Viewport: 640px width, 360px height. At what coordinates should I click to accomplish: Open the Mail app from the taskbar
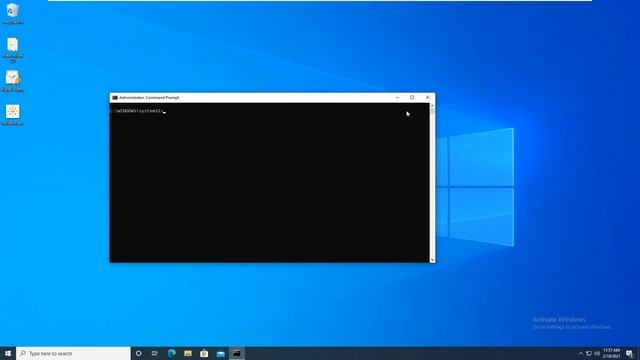[x=220, y=353]
